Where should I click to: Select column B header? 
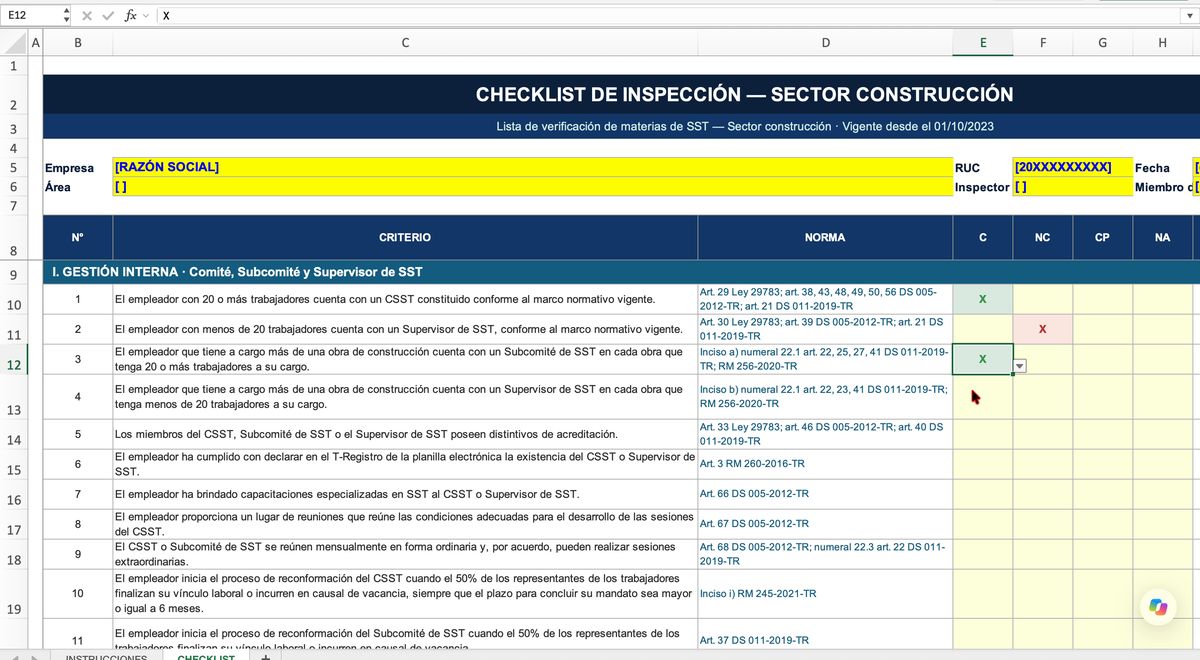coord(78,43)
